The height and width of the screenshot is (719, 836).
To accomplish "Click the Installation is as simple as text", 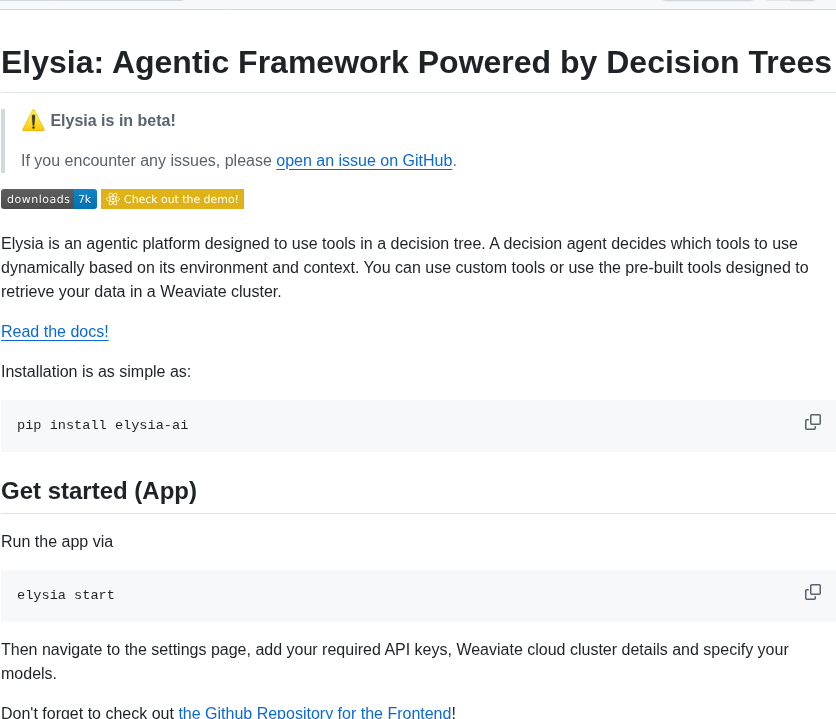I will click(96, 371).
